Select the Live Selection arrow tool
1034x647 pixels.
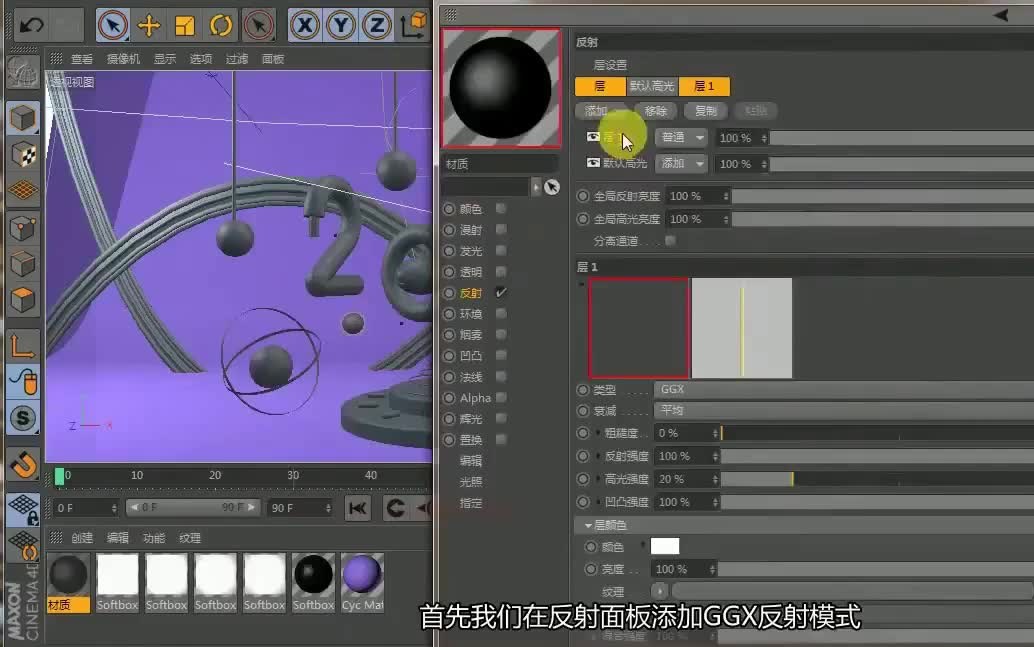tap(113, 25)
